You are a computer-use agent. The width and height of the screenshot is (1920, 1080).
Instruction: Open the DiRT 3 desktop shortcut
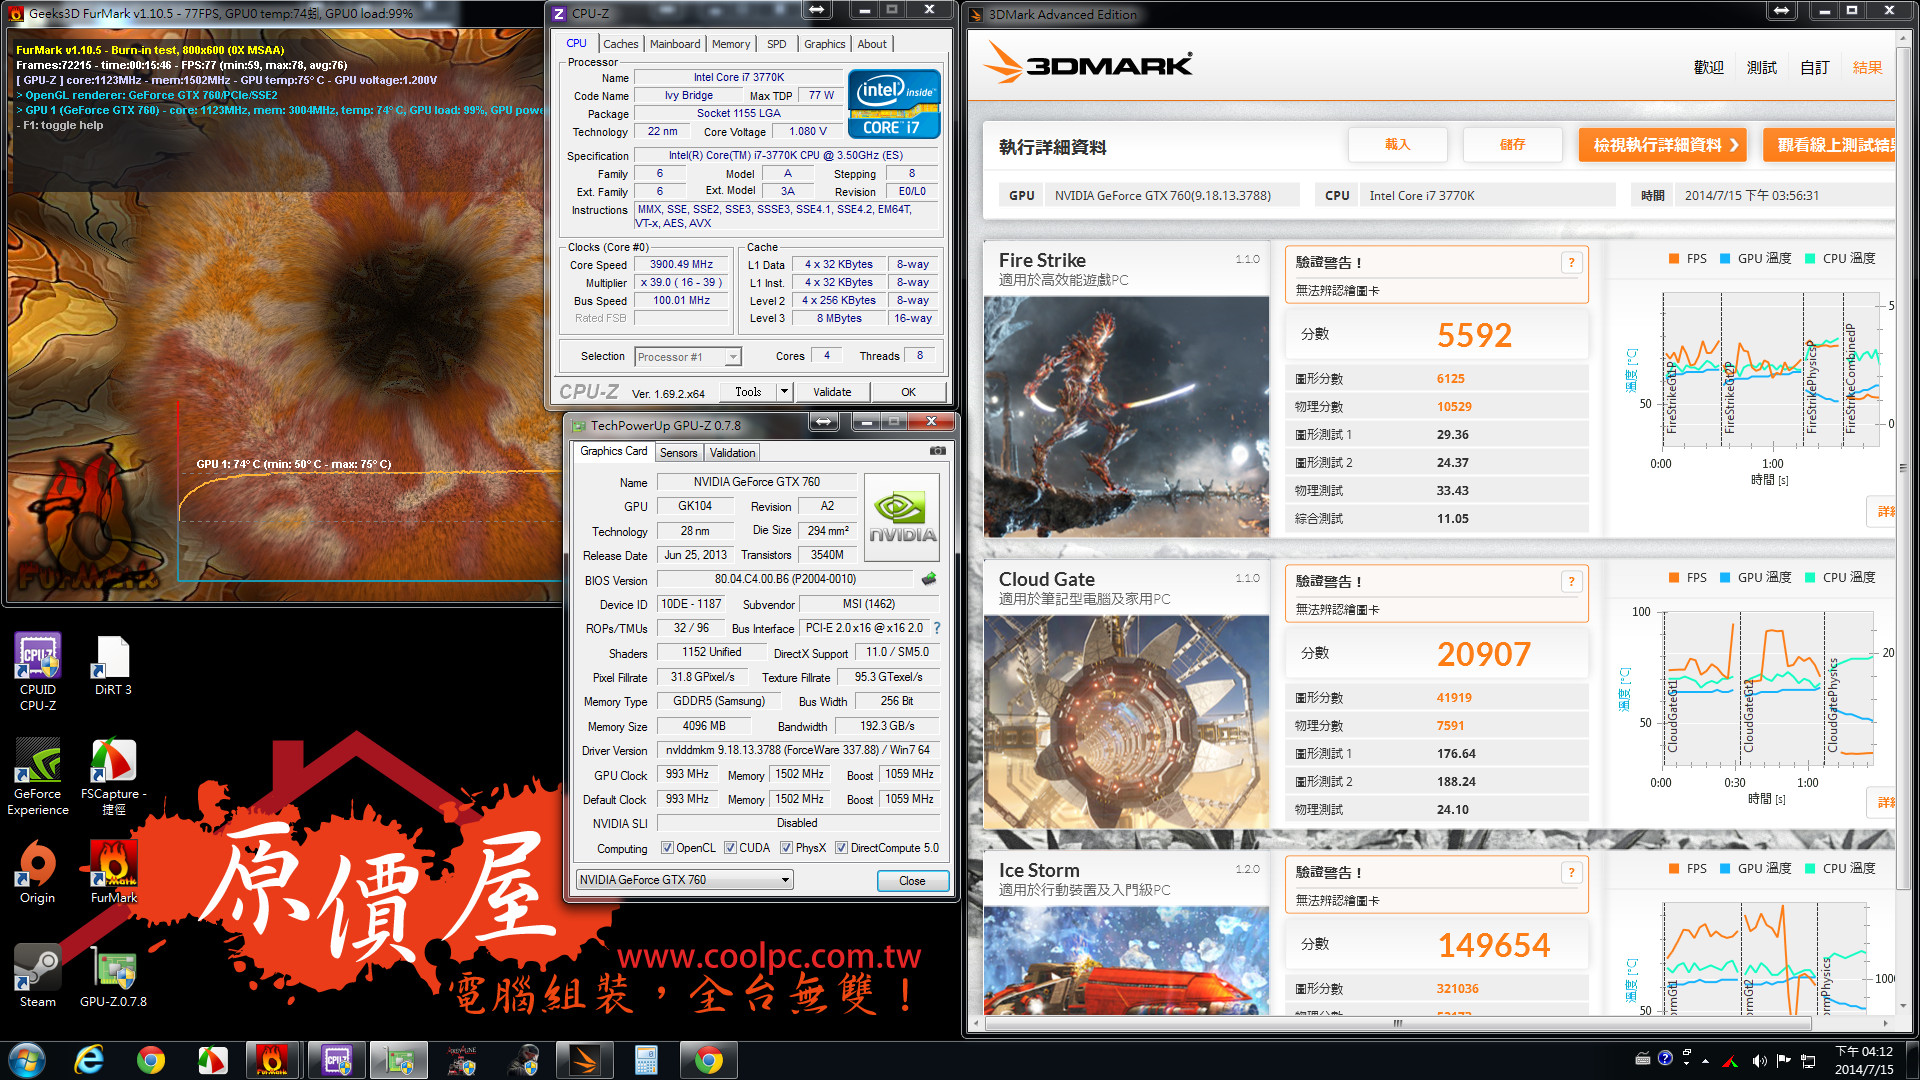(113, 665)
